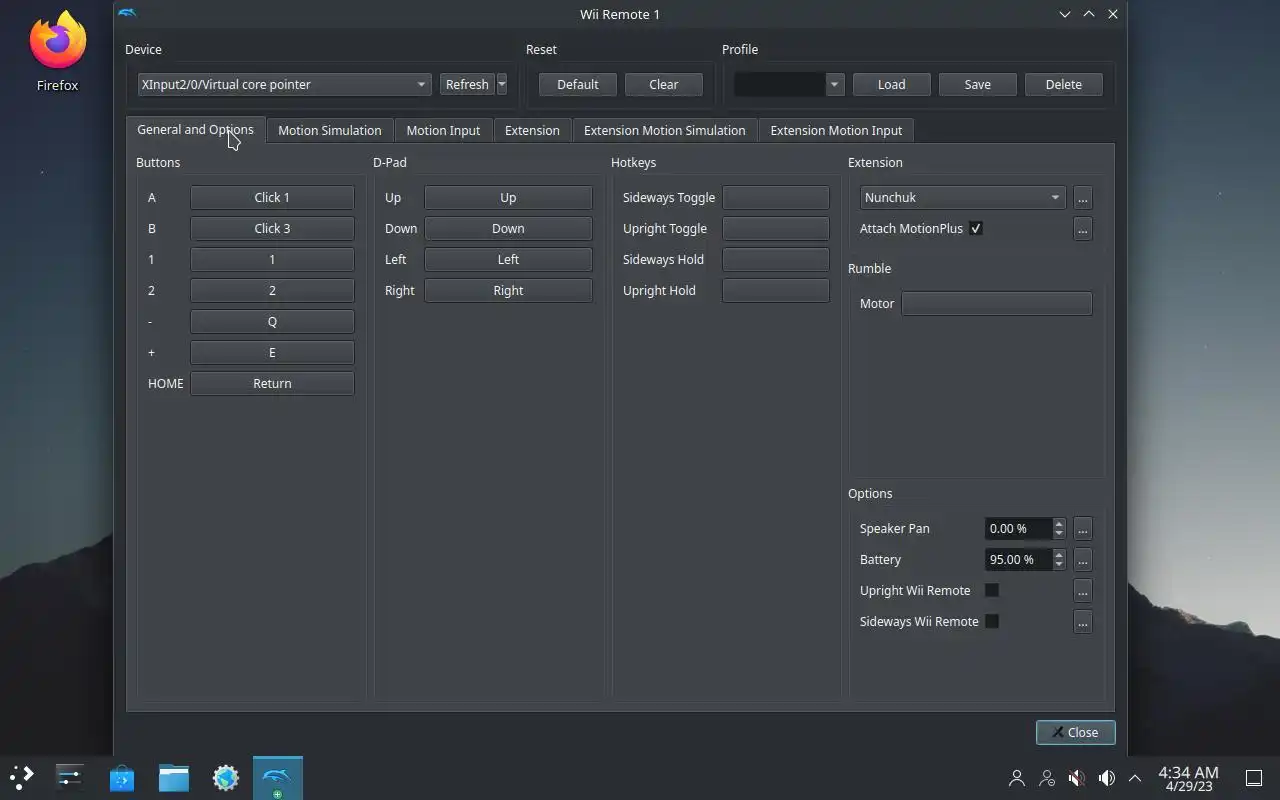Rebind the D-Pad Right mapping

point(508,291)
